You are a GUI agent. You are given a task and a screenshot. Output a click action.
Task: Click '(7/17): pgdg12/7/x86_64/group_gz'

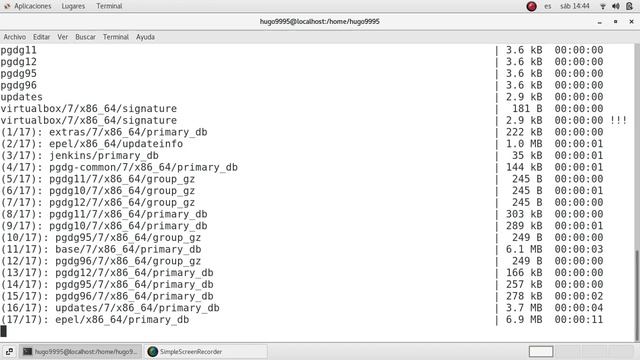(98, 202)
